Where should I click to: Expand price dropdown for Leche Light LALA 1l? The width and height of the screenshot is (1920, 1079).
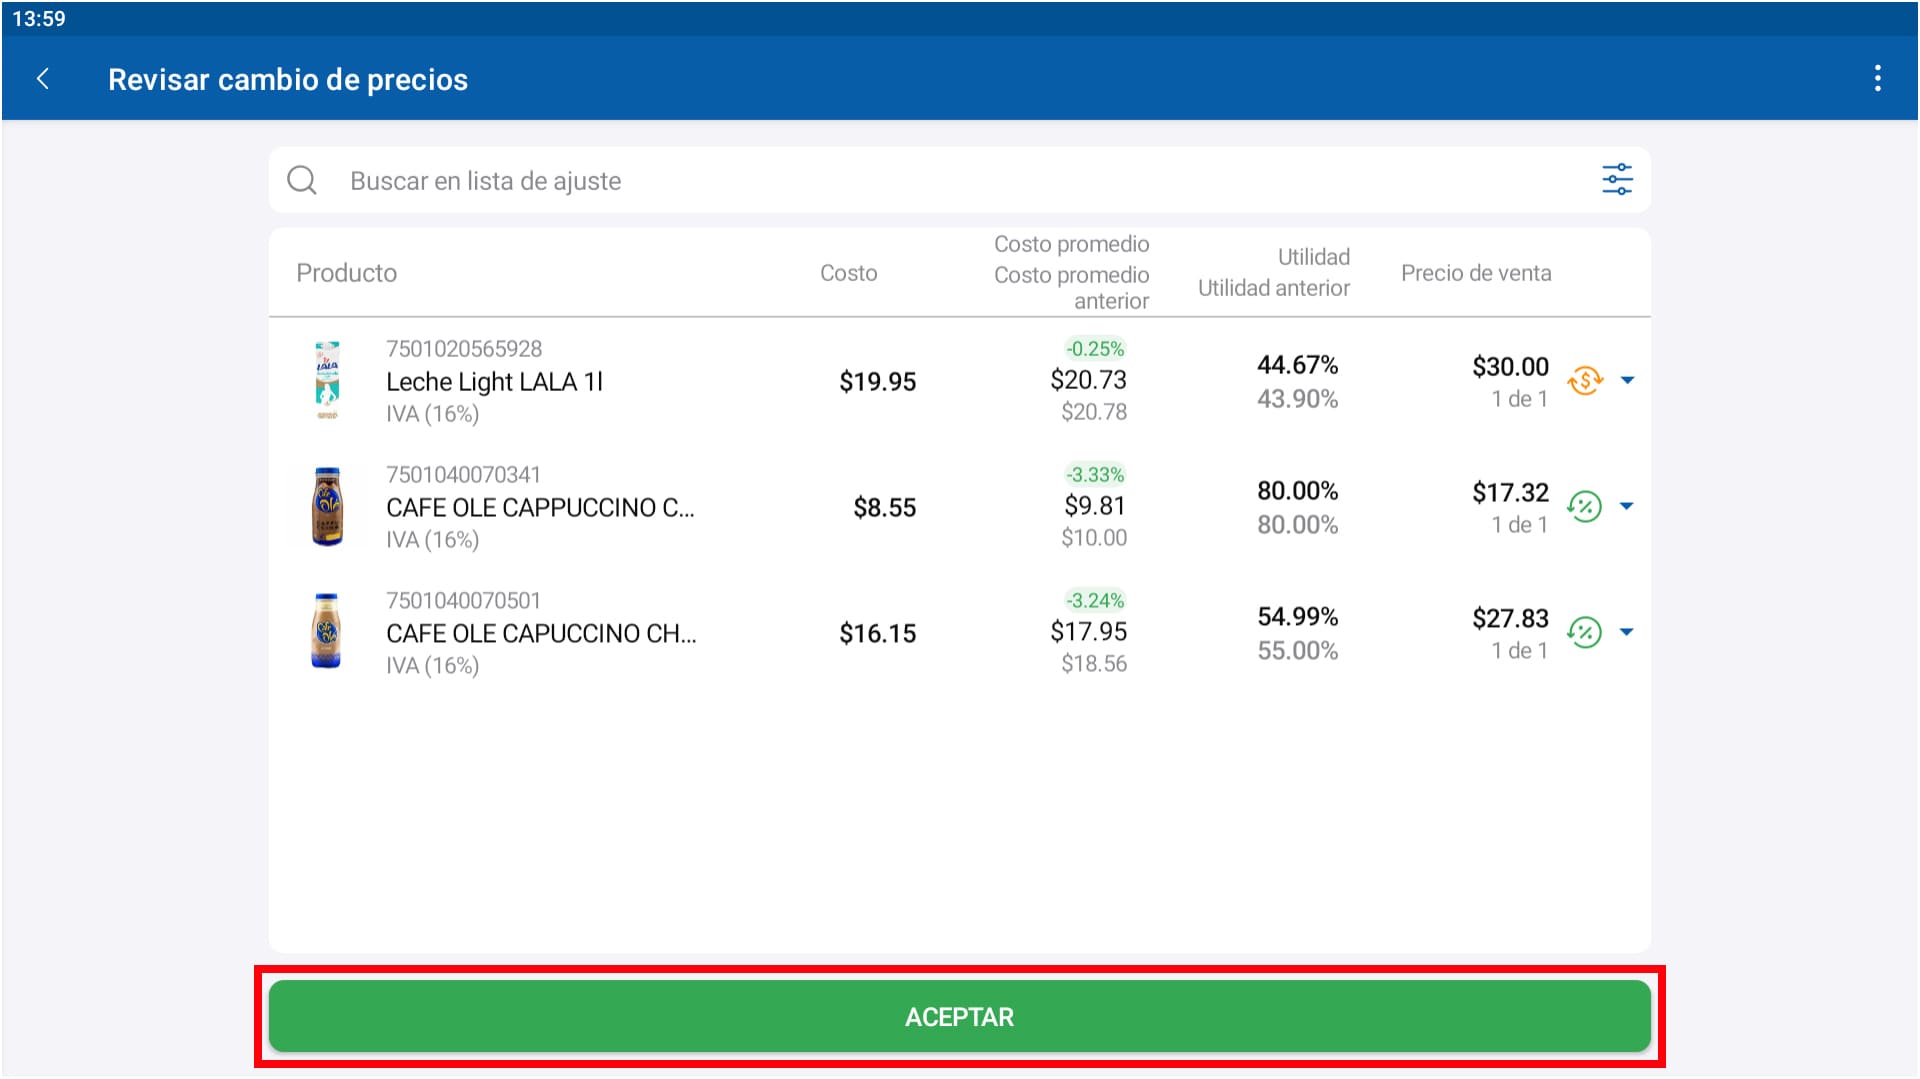(x=1627, y=380)
